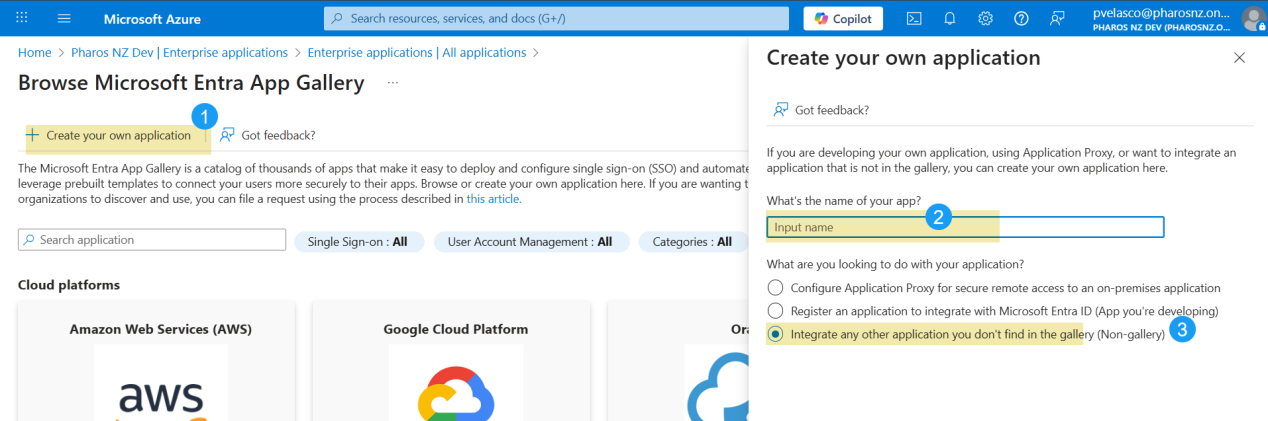Image resolution: width=1268 pixels, height=421 pixels.
Task: Select Configure Application Proxy radio option
Action: click(775, 288)
